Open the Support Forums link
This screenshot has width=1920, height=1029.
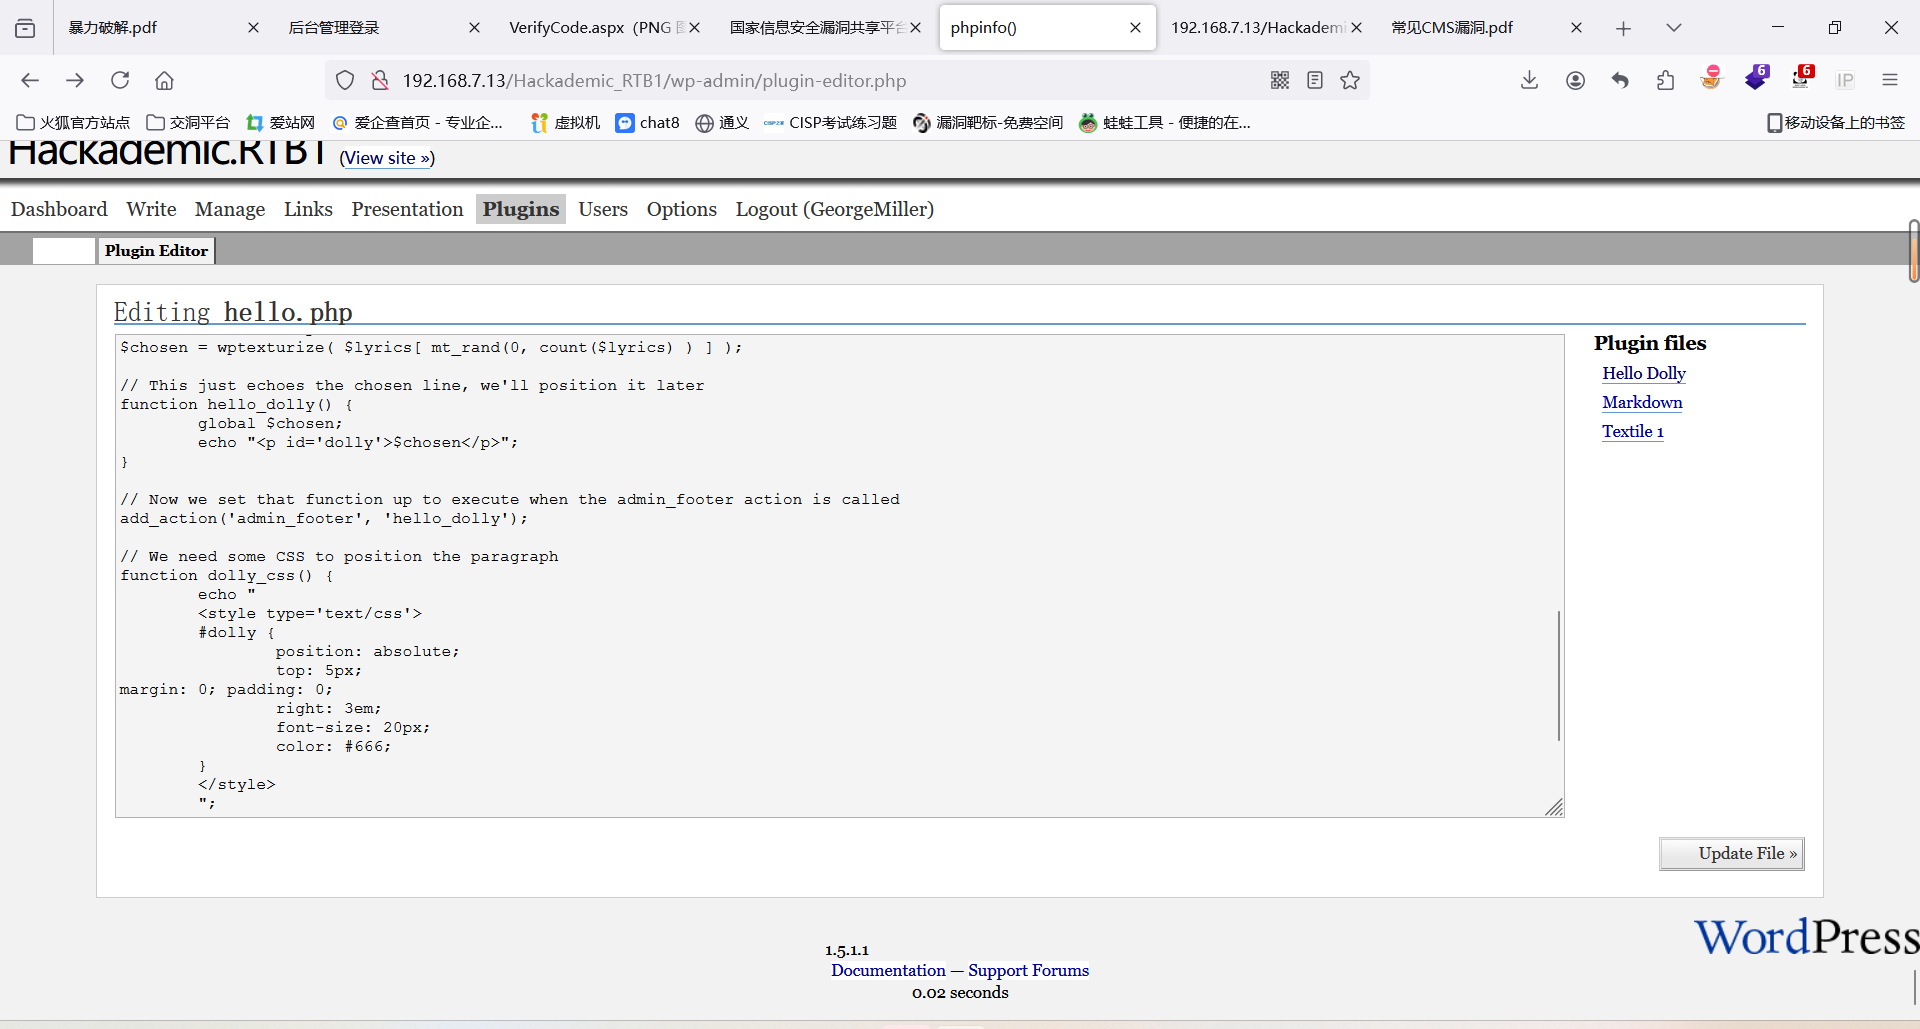point(1028,970)
